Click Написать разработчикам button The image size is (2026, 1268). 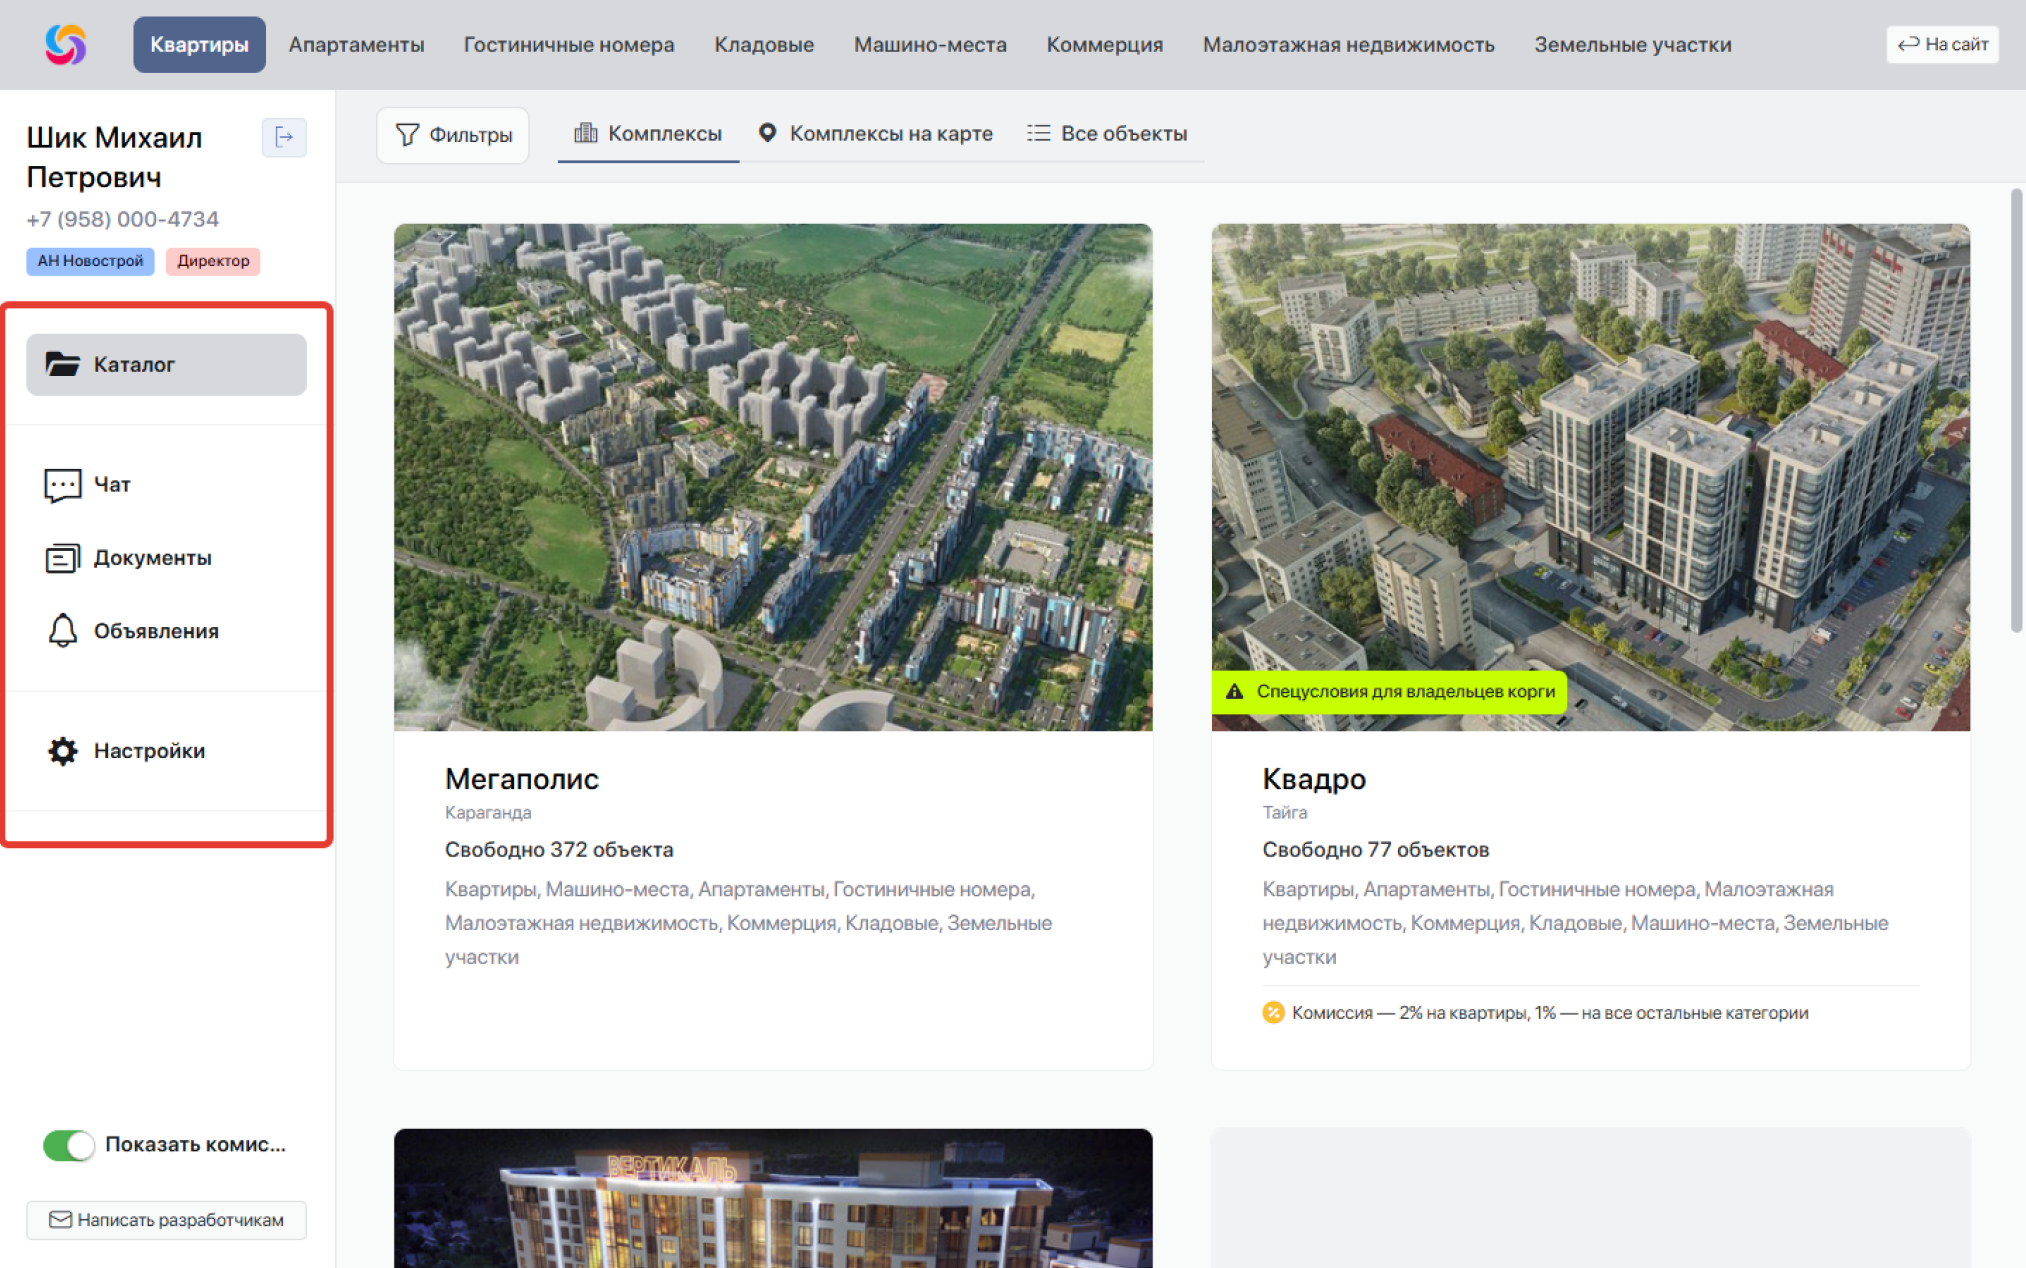[x=166, y=1219]
